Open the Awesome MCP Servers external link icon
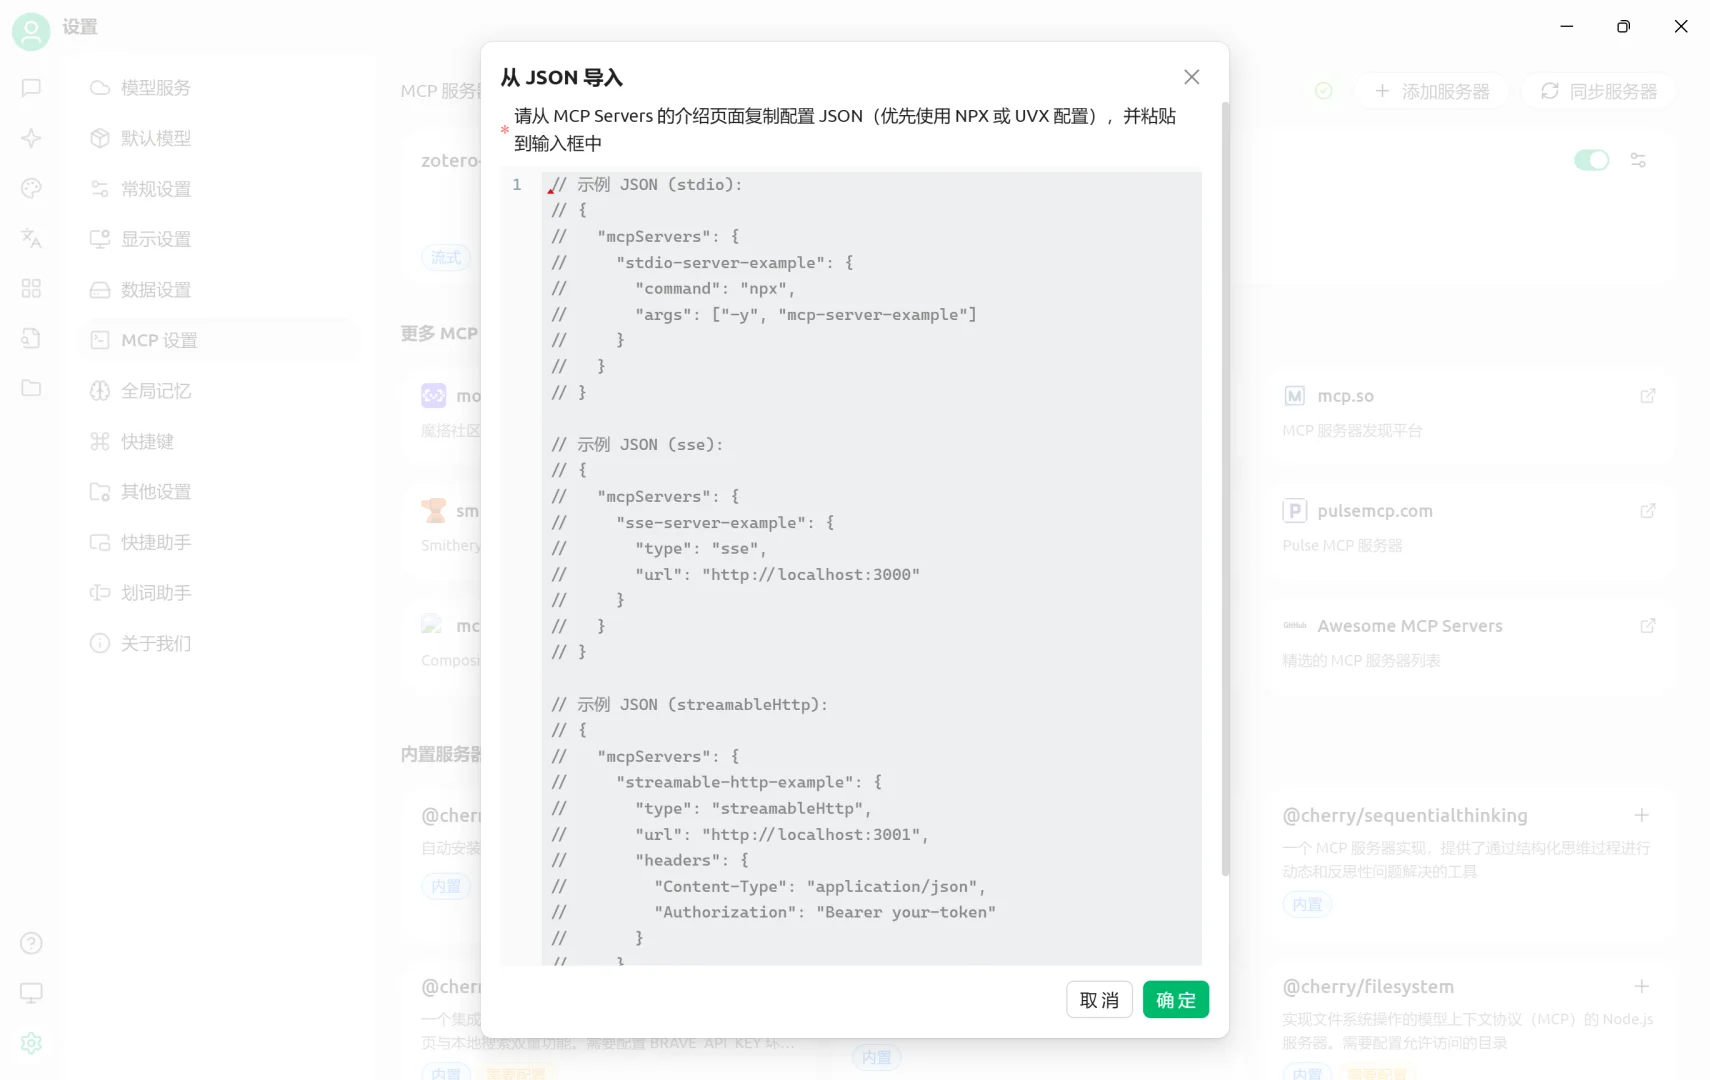 [1648, 626]
